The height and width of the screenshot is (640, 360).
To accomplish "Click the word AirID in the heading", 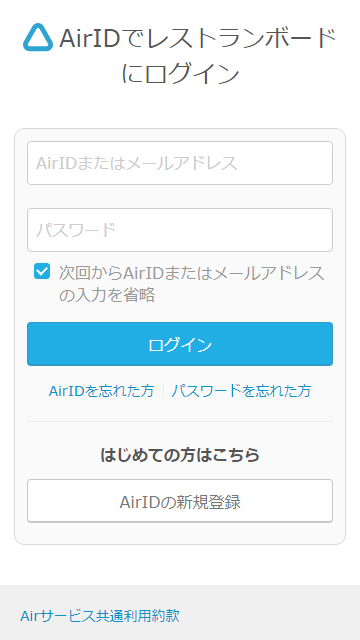I will point(89,39).
